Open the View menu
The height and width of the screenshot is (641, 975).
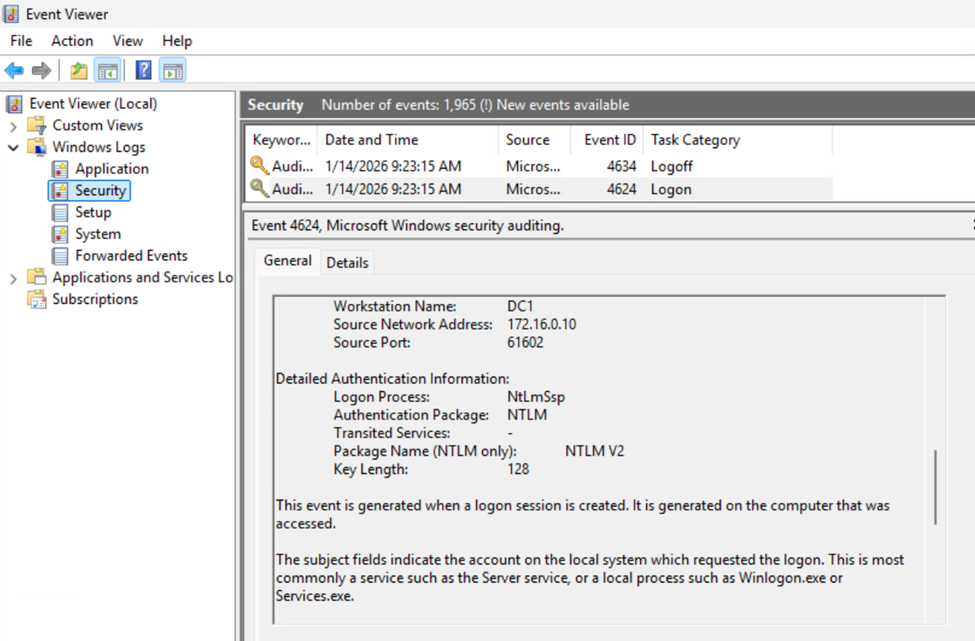[x=127, y=41]
